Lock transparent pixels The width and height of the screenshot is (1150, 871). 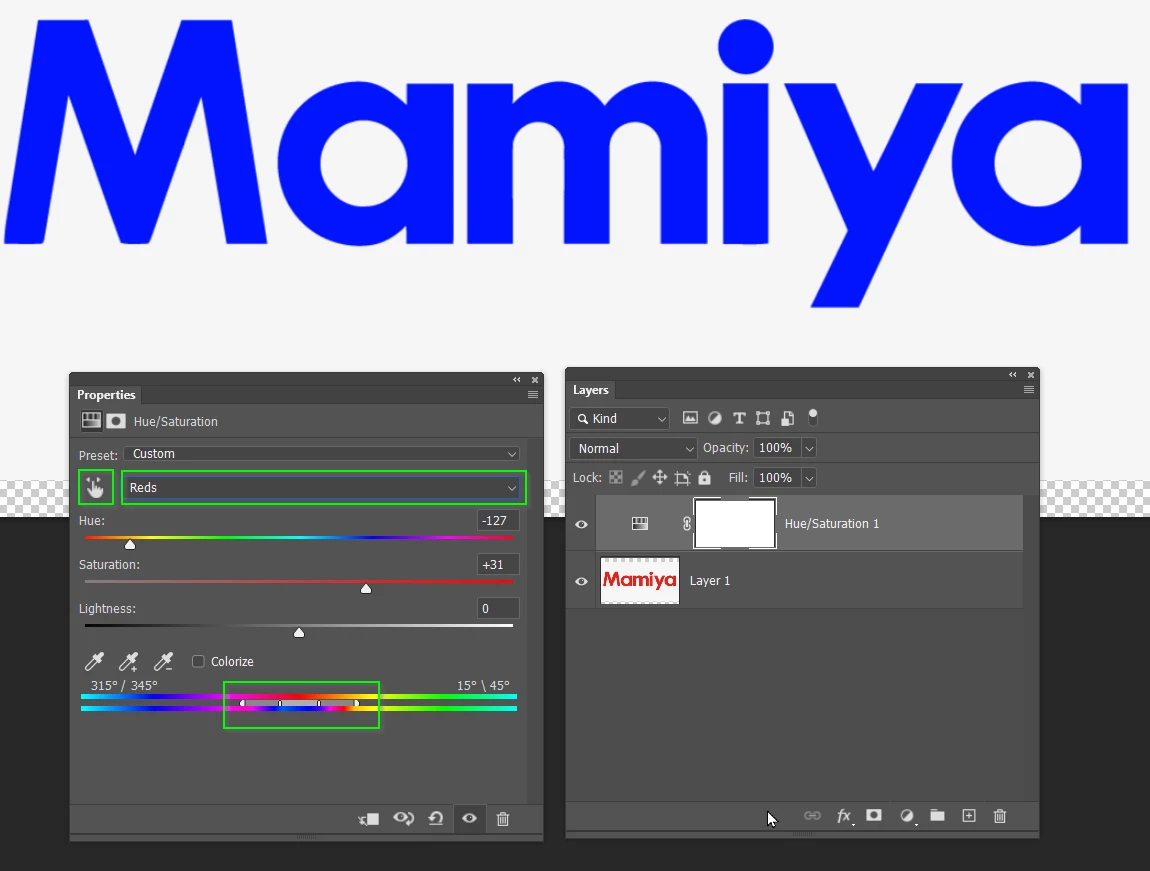point(616,477)
